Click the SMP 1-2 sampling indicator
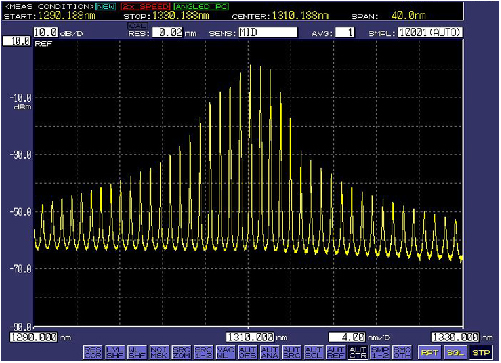 coord(380,352)
